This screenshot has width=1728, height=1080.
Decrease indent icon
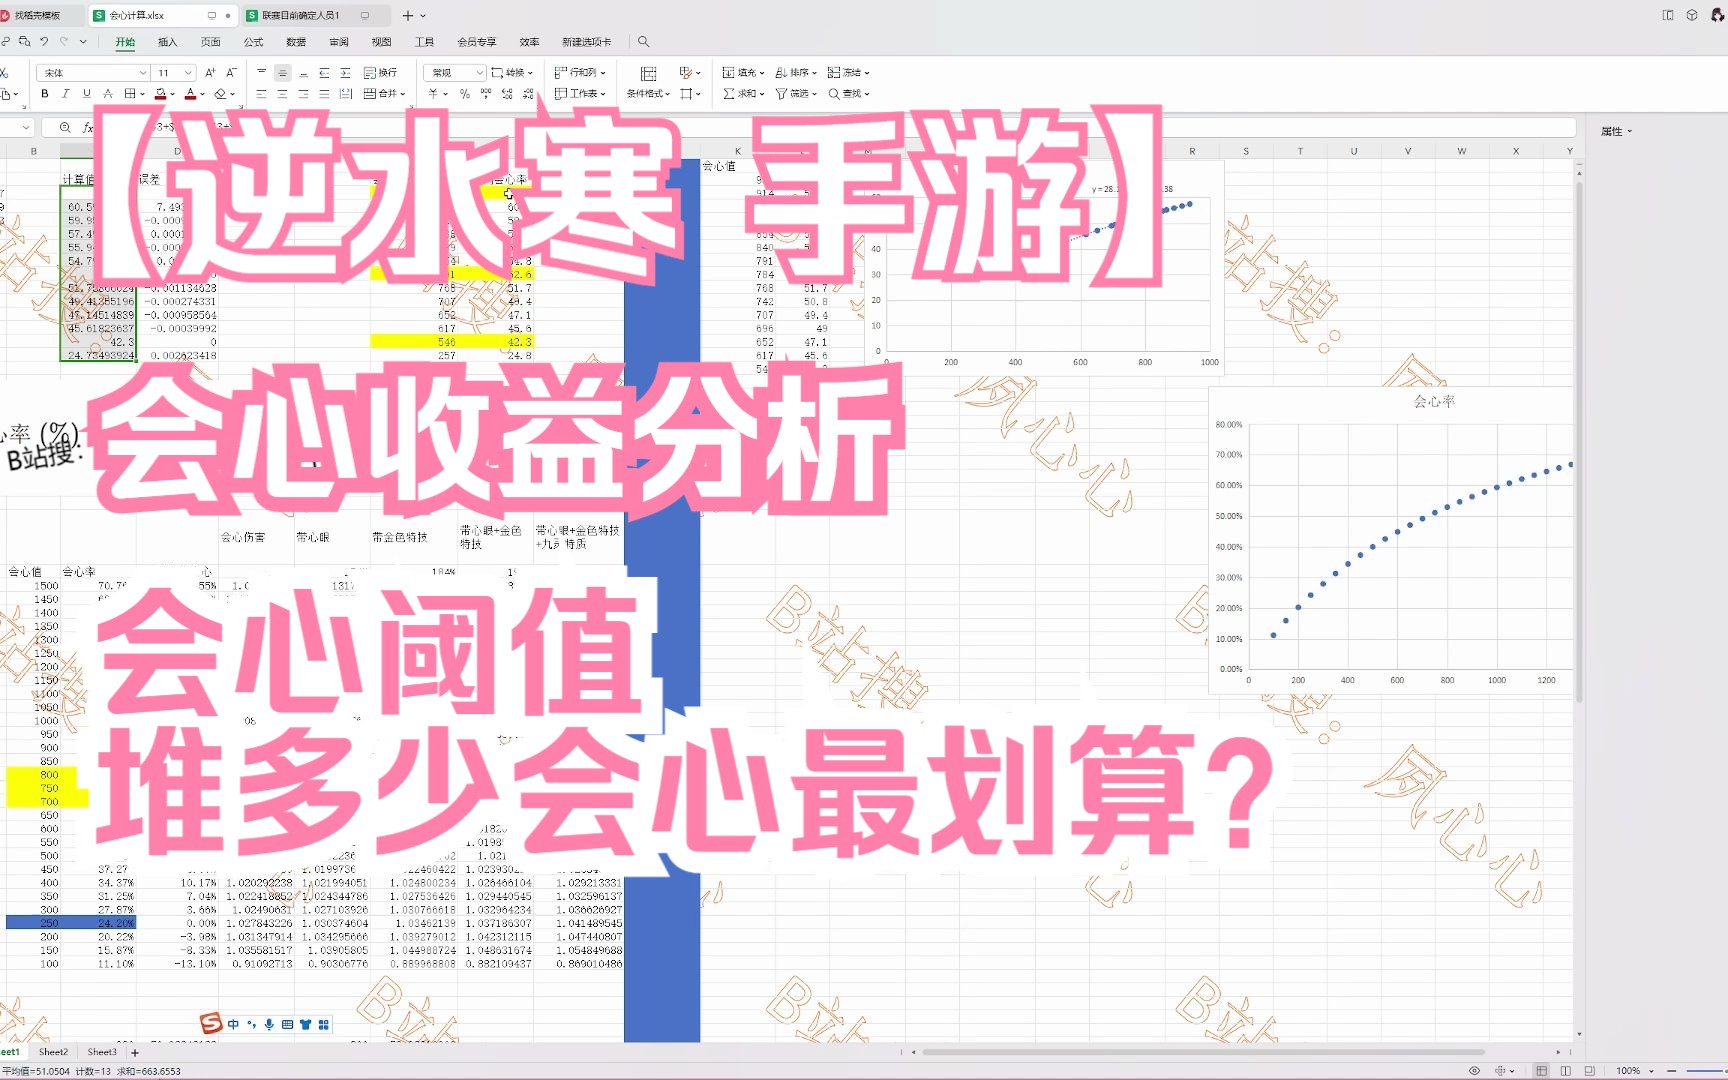324,73
